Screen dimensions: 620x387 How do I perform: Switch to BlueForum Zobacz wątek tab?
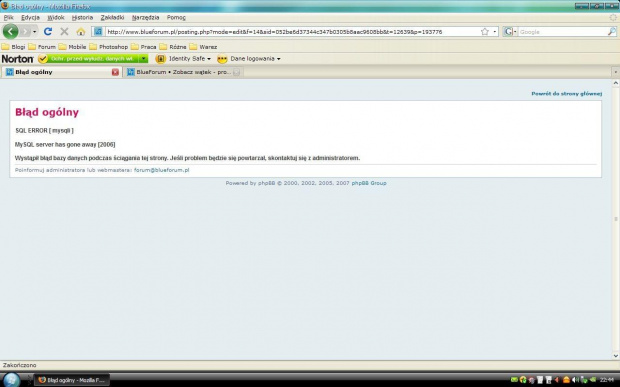click(183, 72)
